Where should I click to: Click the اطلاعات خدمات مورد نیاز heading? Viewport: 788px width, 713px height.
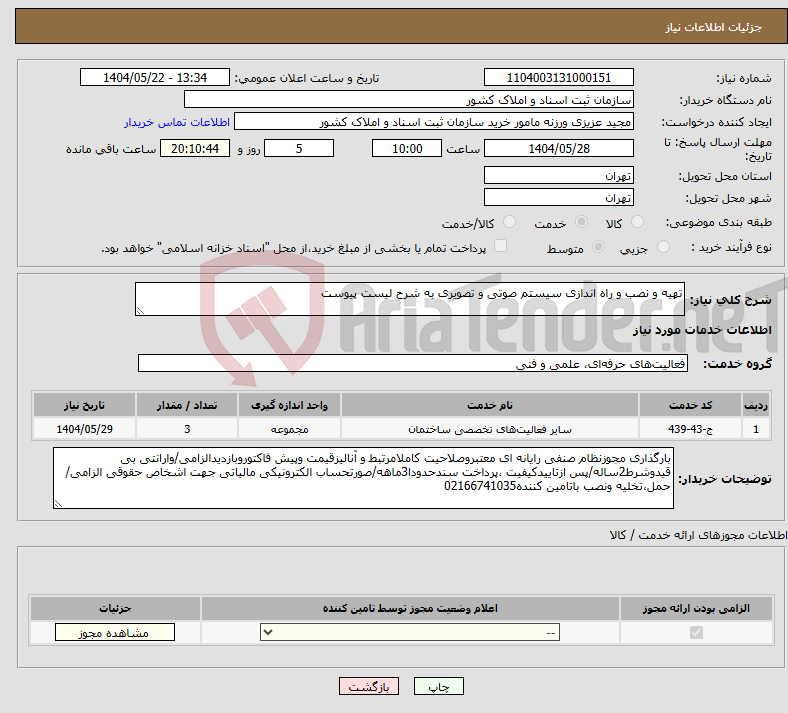(x=702, y=330)
